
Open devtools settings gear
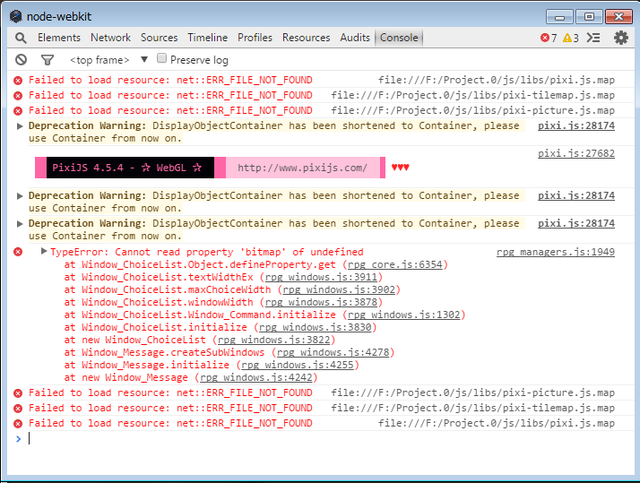621,38
